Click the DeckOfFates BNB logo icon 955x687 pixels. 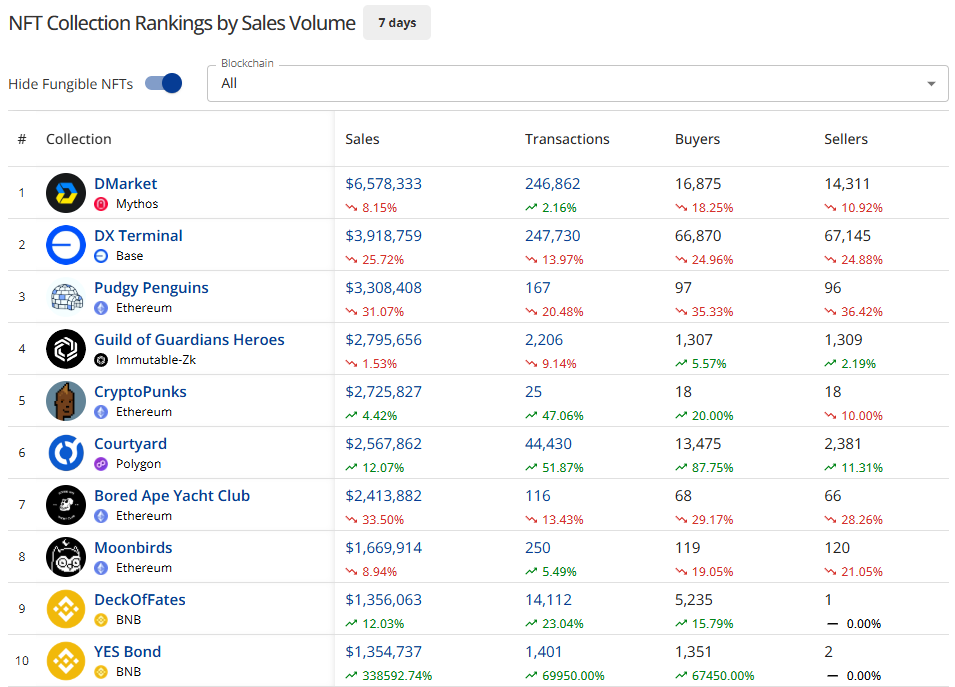[x=66, y=609]
